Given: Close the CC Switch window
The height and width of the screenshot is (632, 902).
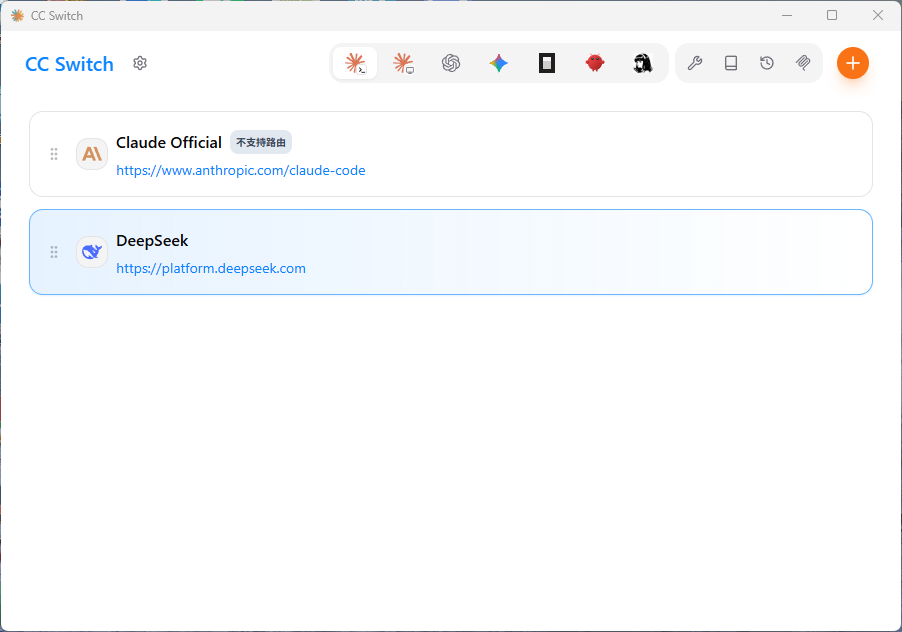Looking at the screenshot, I should point(877,16).
